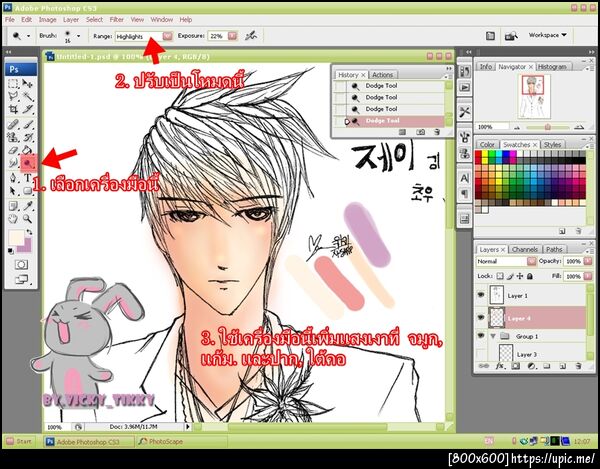600x469 pixels.
Task: Hide Group 1 with eye icon
Action: point(481,336)
